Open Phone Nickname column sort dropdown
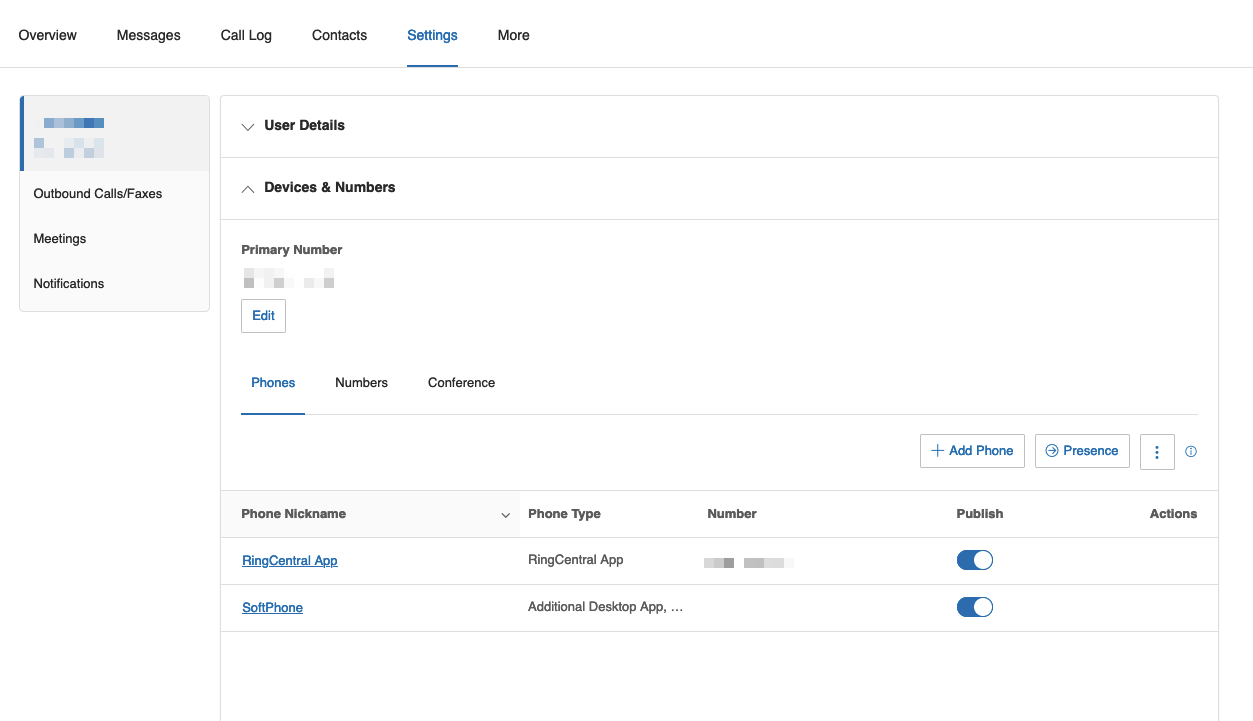 [x=505, y=515]
